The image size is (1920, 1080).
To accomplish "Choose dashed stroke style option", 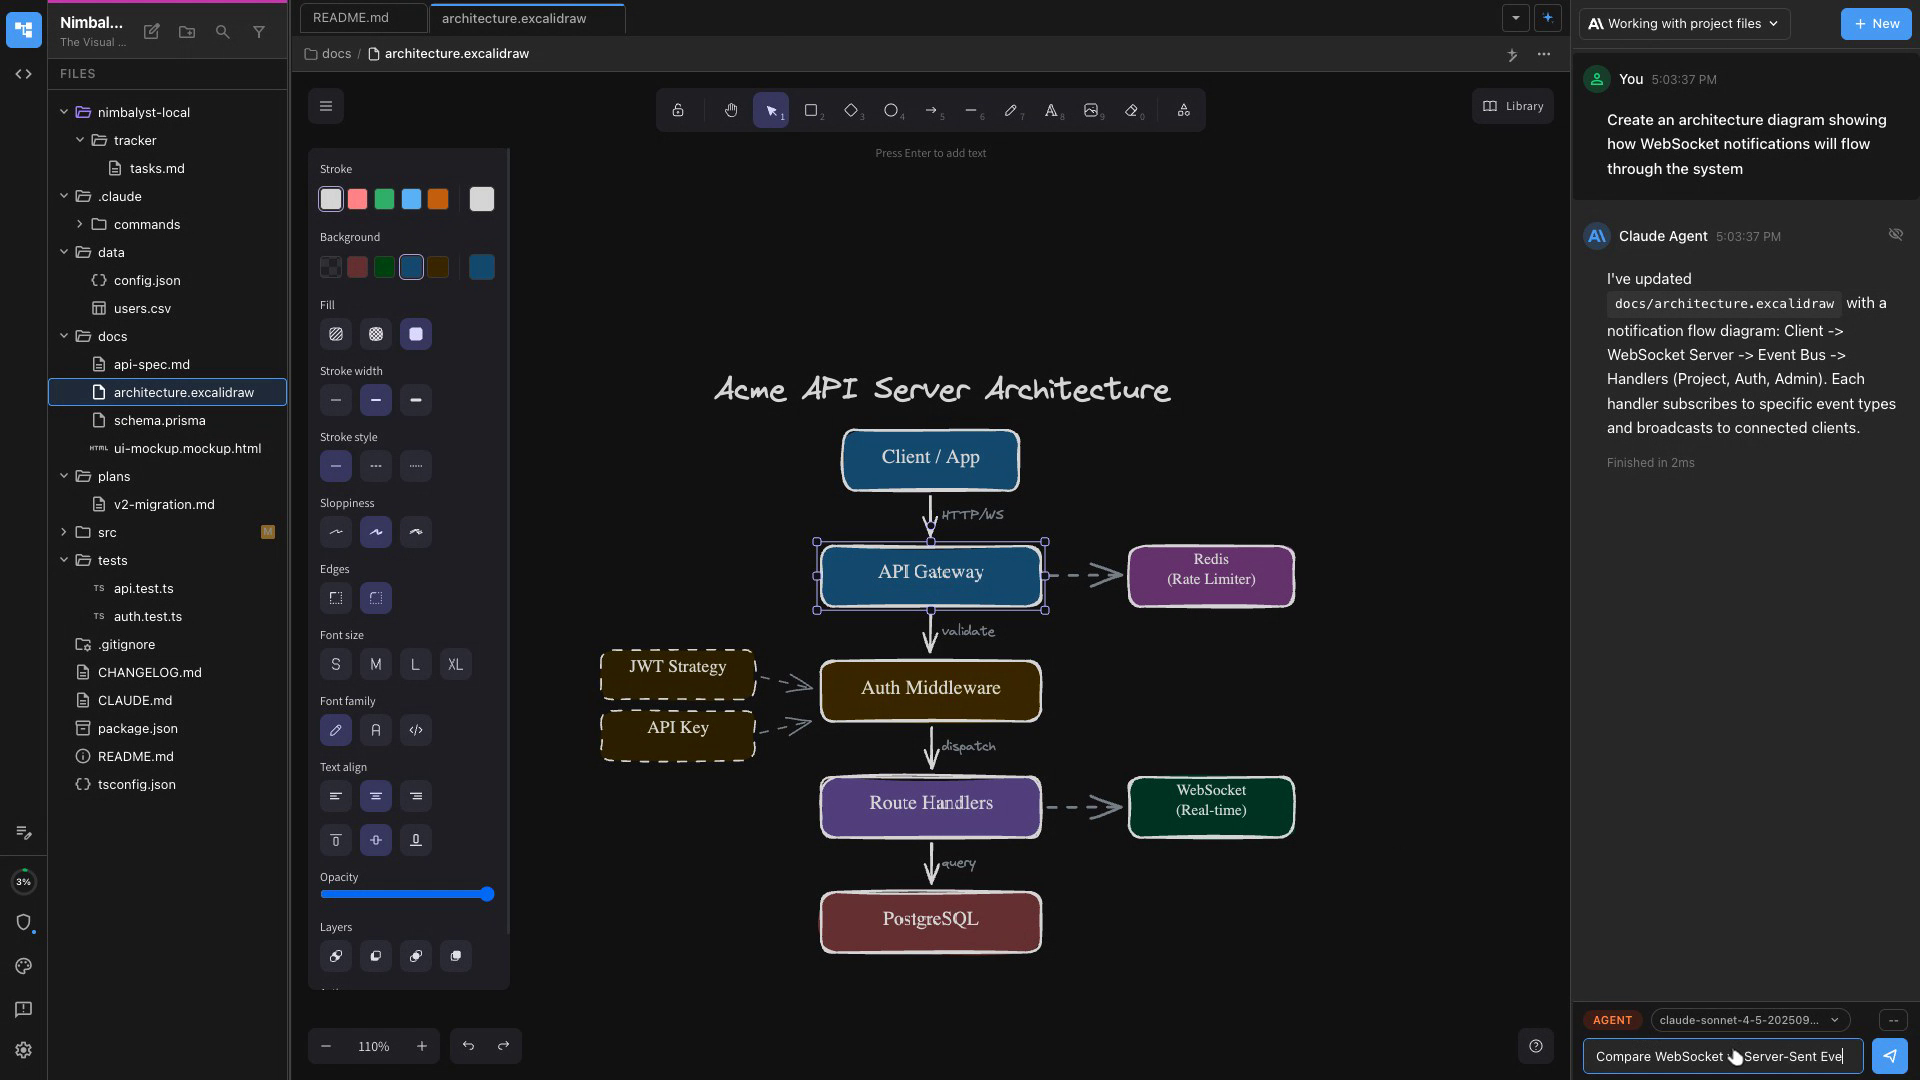I will coord(376,466).
